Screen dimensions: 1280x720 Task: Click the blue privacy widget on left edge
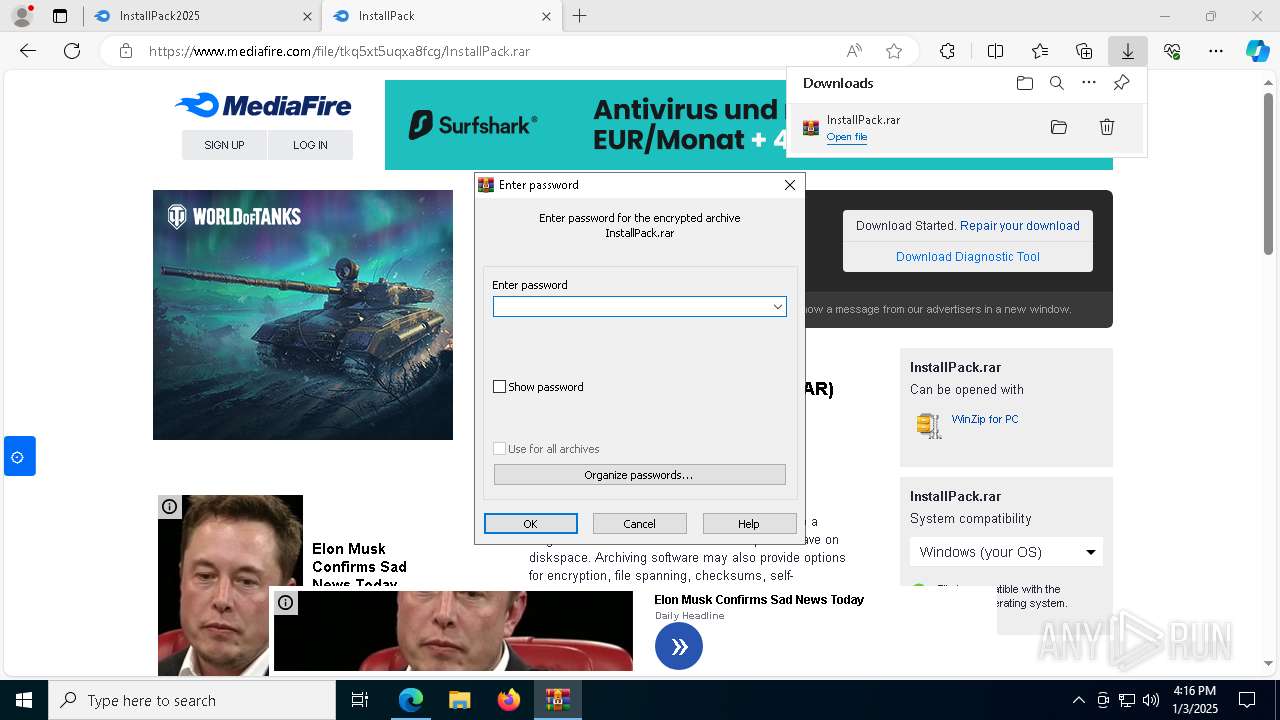[19, 457]
